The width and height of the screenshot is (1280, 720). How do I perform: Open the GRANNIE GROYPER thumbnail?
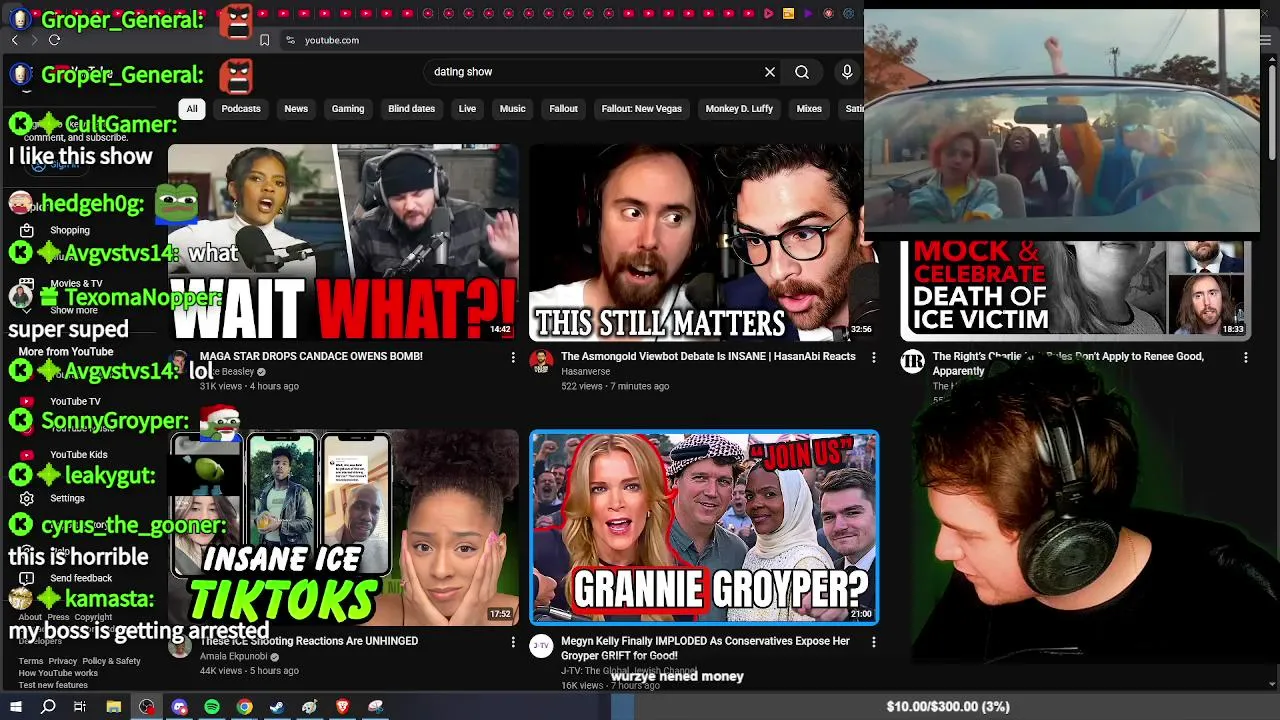(704, 528)
